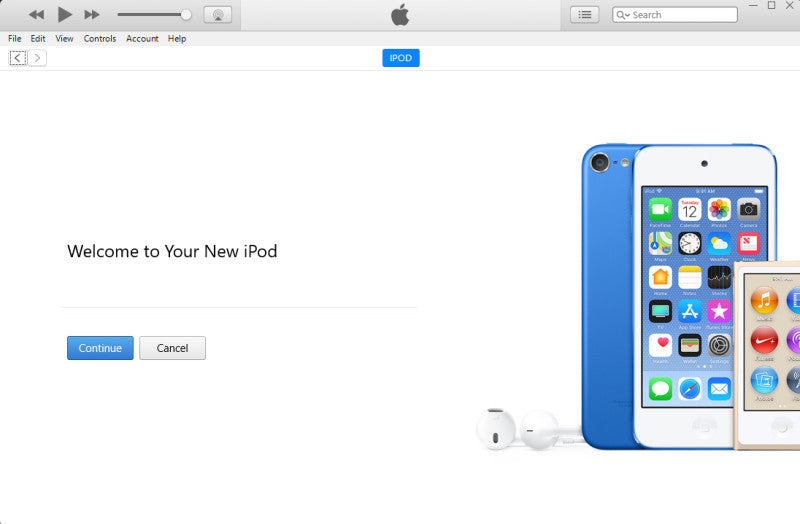Click the Cancel button

tap(172, 348)
